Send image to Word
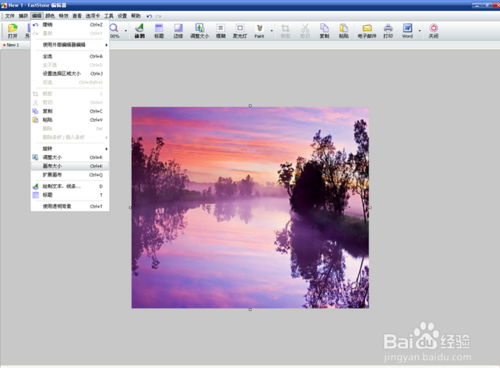 (x=407, y=31)
